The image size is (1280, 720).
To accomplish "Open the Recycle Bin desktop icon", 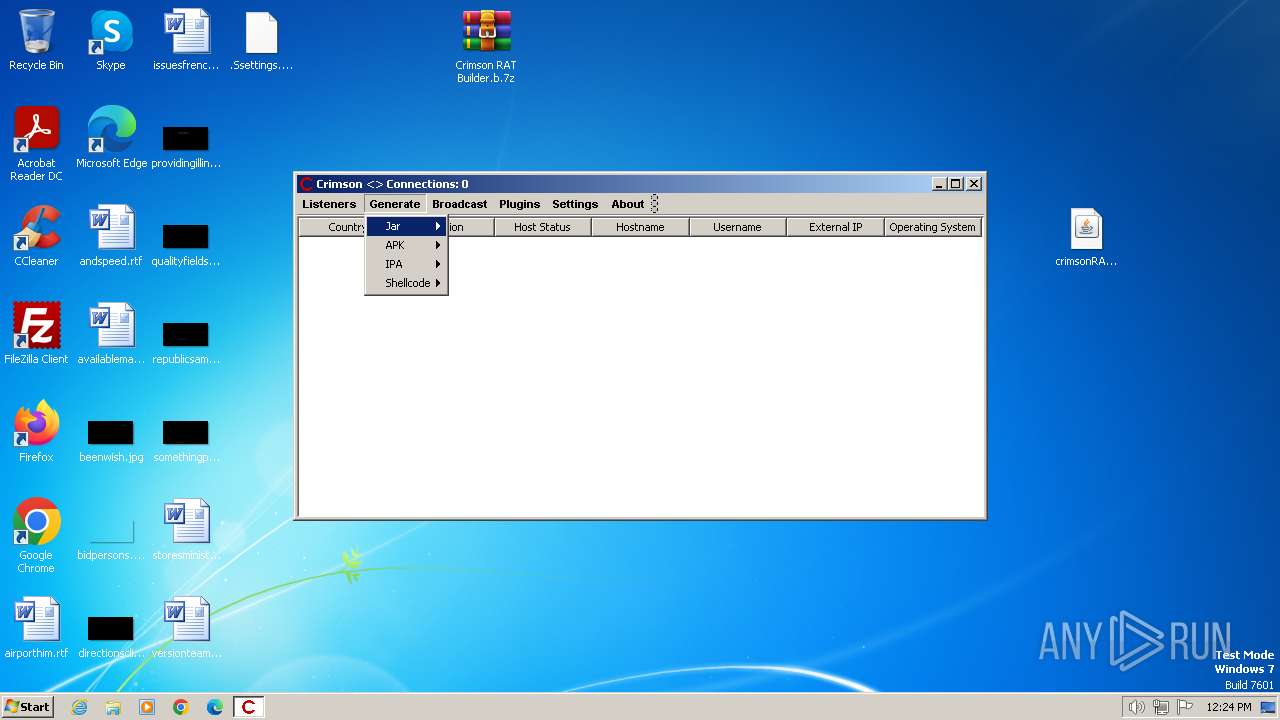I will tap(36, 40).
